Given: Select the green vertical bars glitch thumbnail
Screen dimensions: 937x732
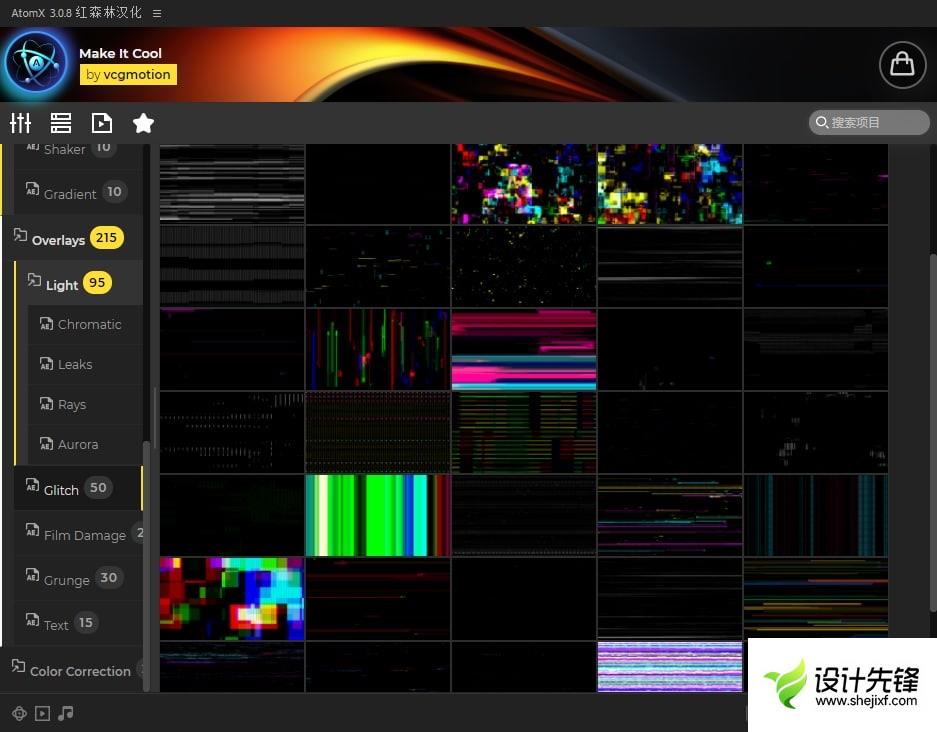Looking at the screenshot, I should click(x=378, y=515).
